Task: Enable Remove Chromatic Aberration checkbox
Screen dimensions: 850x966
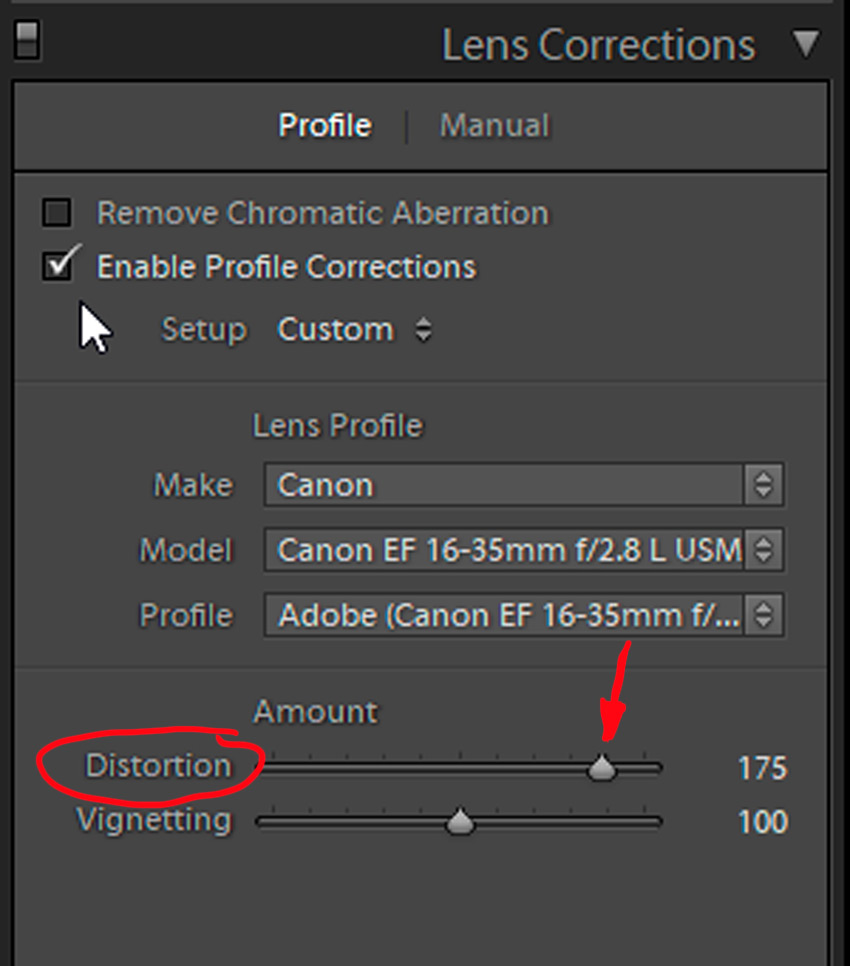Action: 58,212
